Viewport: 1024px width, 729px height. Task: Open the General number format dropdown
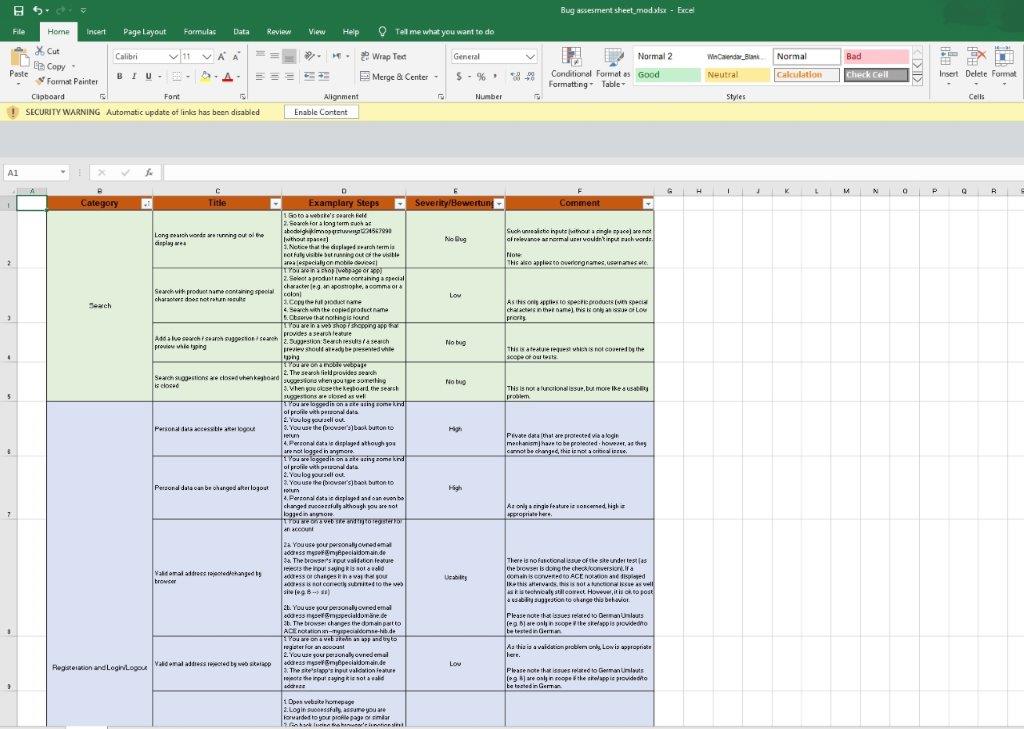pyautogui.click(x=530, y=57)
